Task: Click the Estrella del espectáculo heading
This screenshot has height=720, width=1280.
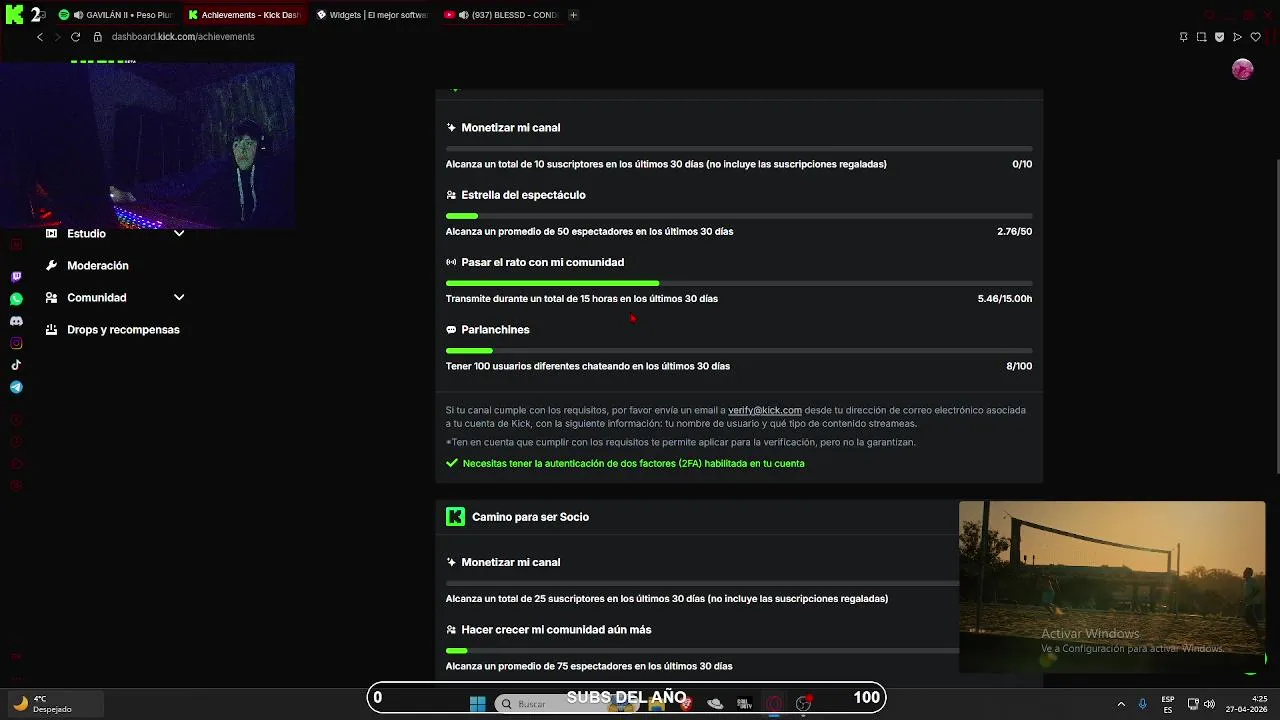Action: pos(523,195)
